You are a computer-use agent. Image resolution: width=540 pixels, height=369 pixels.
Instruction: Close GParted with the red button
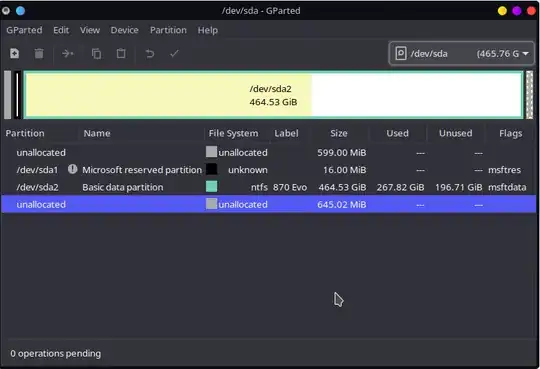pos(531,11)
